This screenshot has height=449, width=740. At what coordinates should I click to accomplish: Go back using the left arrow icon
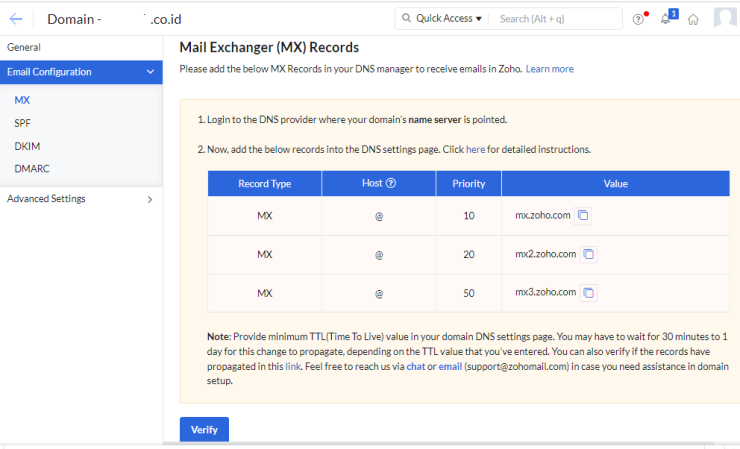point(16,19)
